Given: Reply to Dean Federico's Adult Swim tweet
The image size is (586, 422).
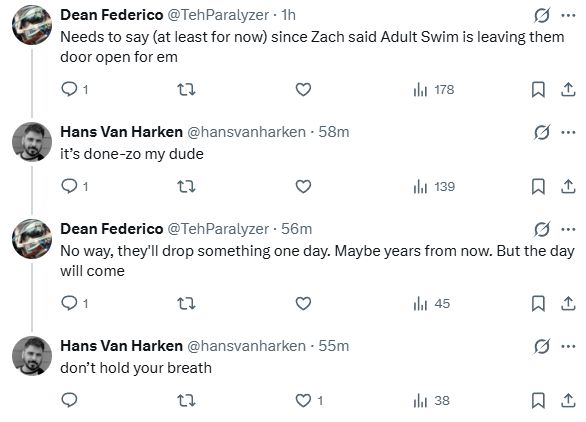Looking at the screenshot, I should [74, 90].
